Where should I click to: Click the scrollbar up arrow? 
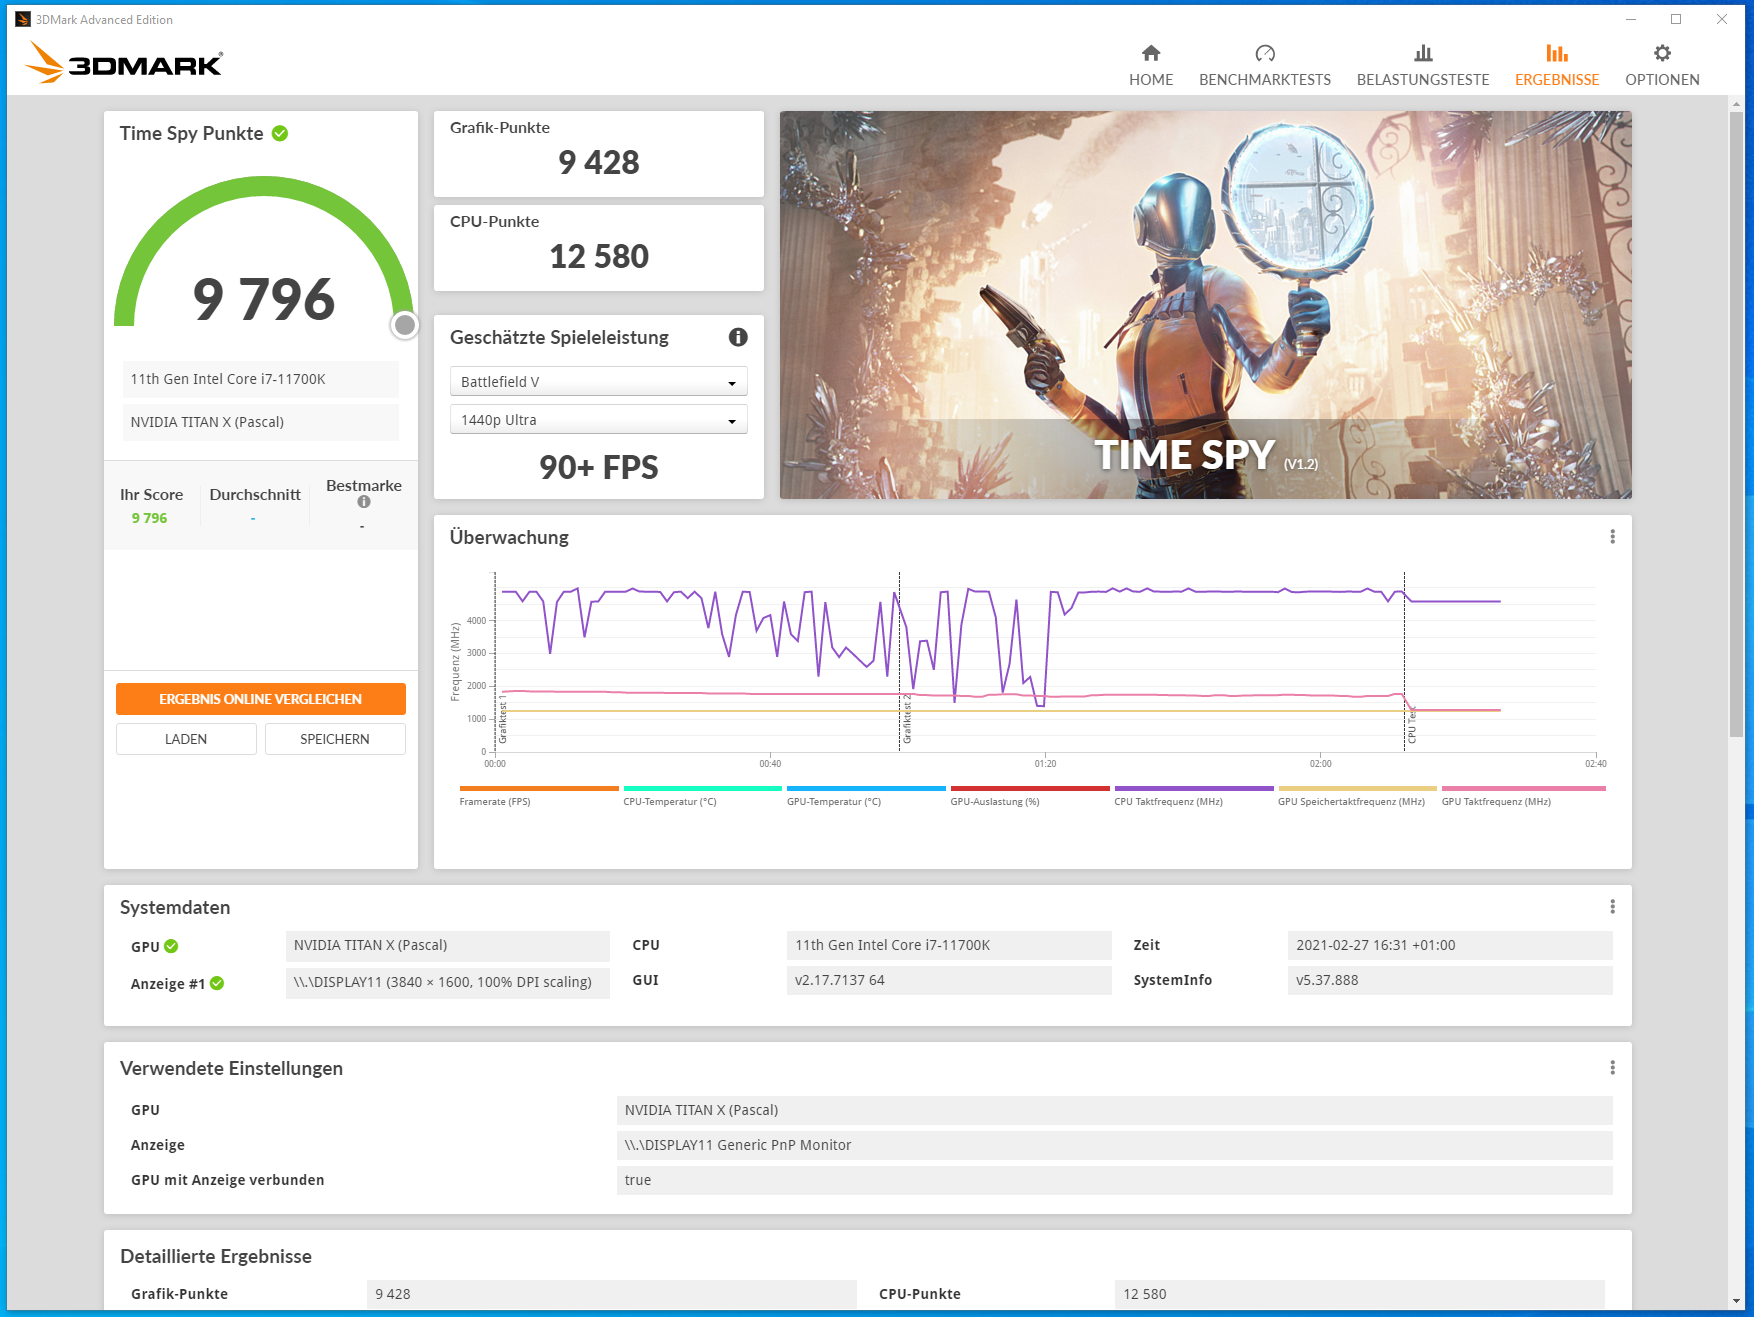(x=1736, y=103)
